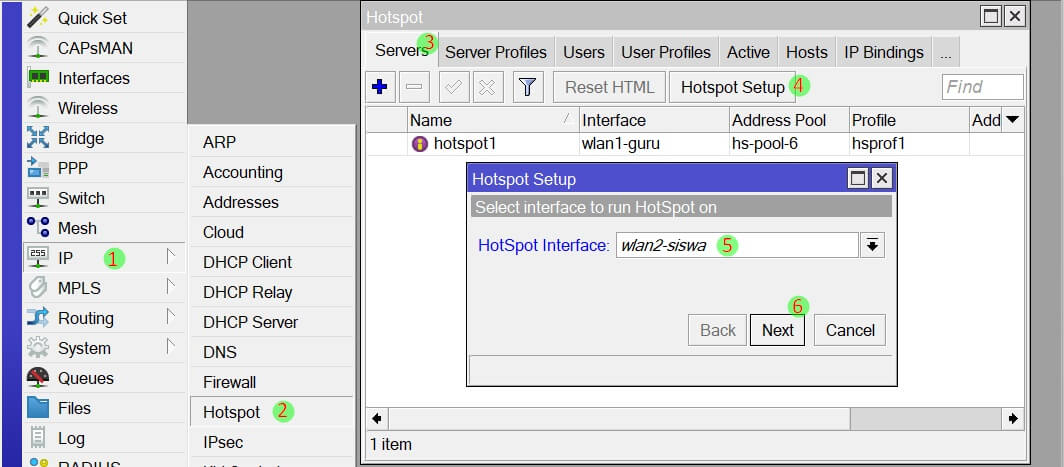Screen dimensions: 1064x467
Task: Click the Routing icon in sidebar
Action: [x=38, y=318]
